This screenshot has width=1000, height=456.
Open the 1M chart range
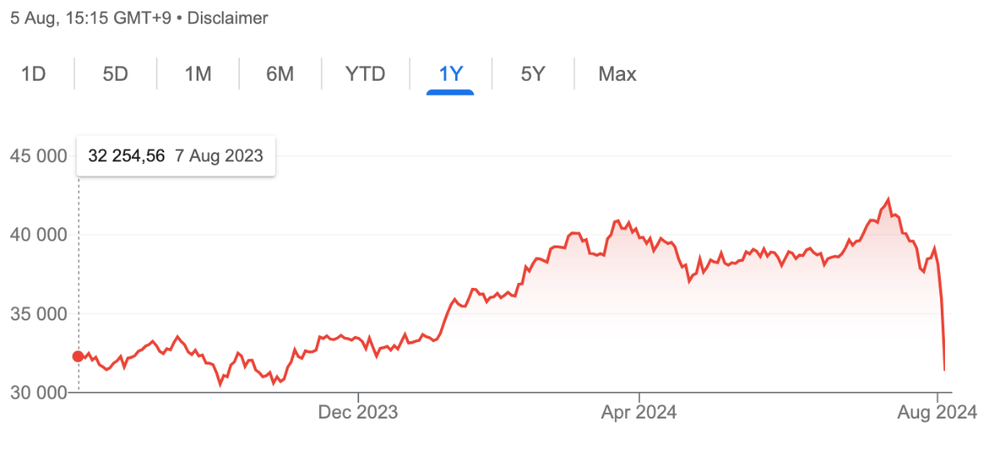click(198, 74)
